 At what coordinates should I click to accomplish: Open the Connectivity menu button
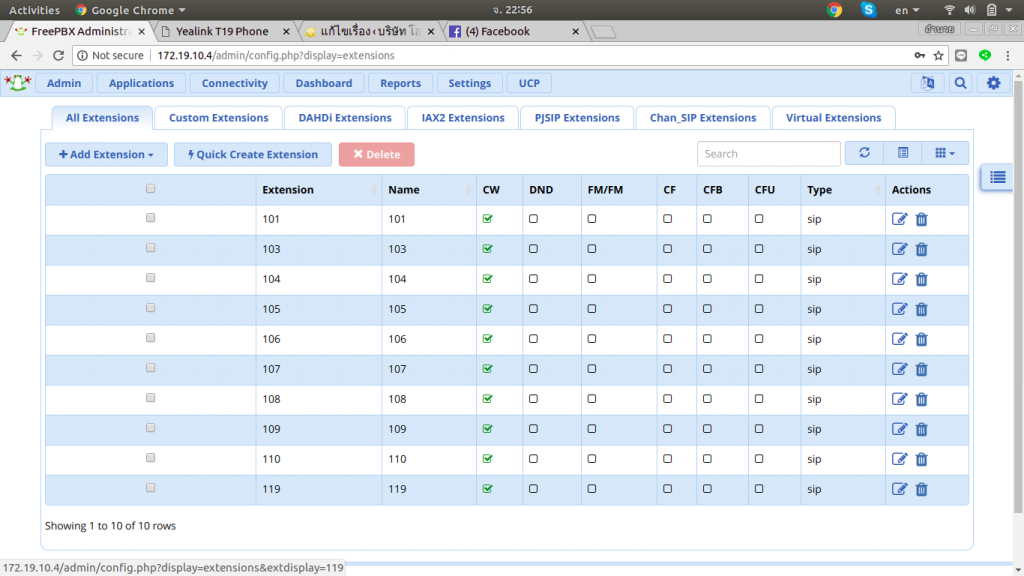(234, 83)
